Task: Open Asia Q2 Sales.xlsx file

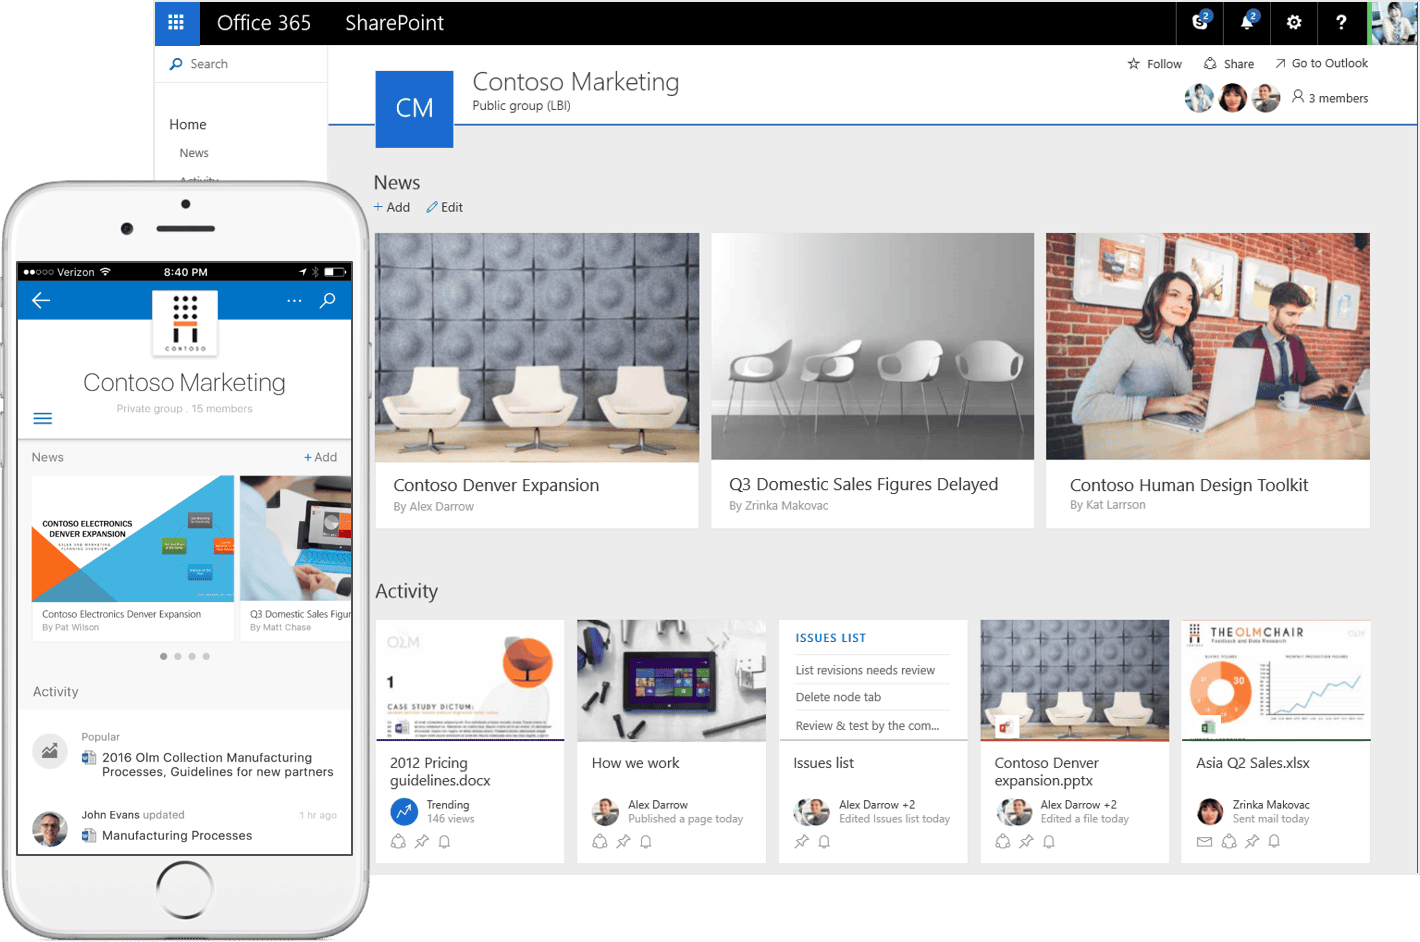Action: 1252,763
